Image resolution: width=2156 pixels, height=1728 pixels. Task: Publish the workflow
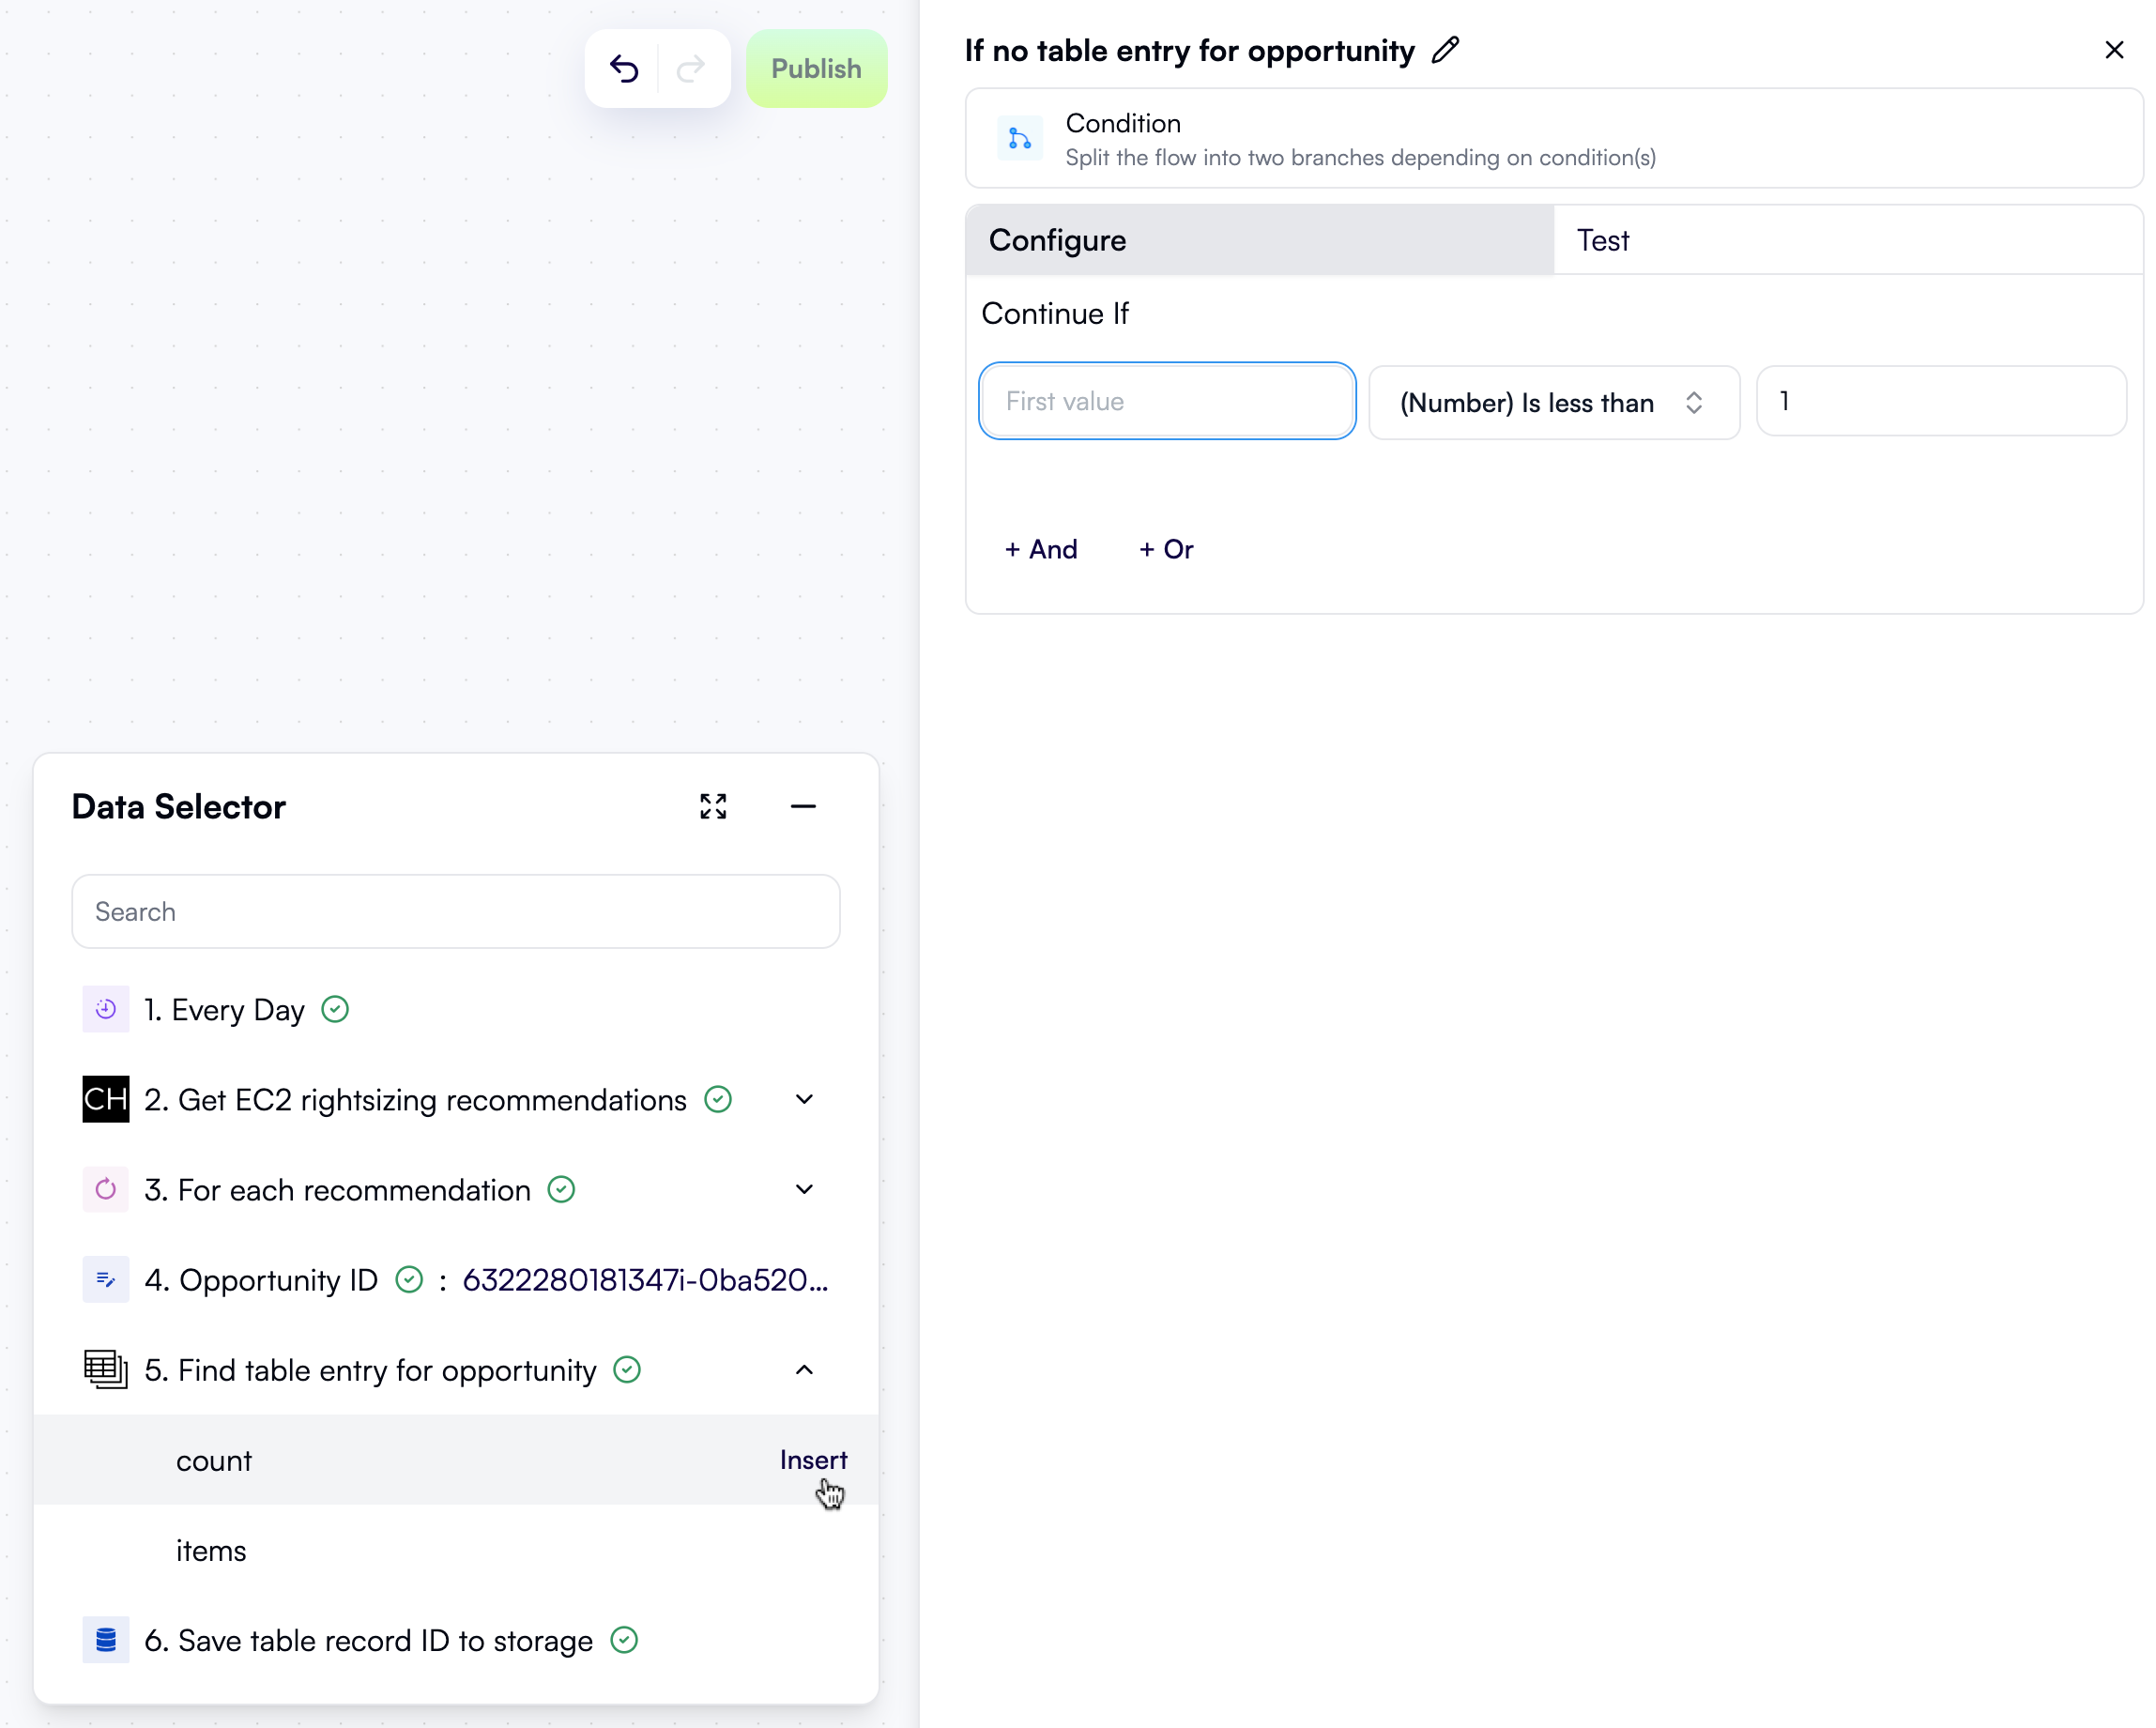tap(816, 68)
